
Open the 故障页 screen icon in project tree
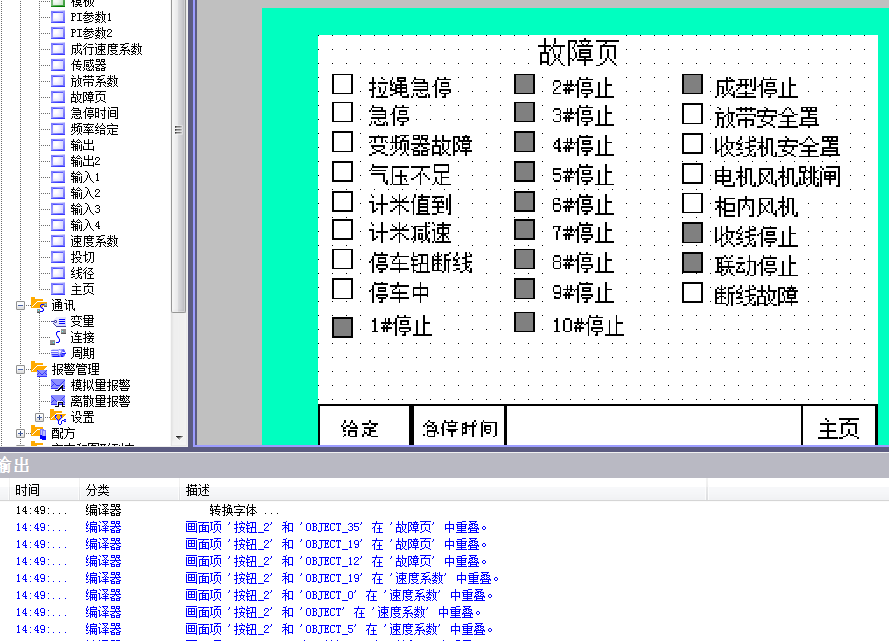[58, 97]
